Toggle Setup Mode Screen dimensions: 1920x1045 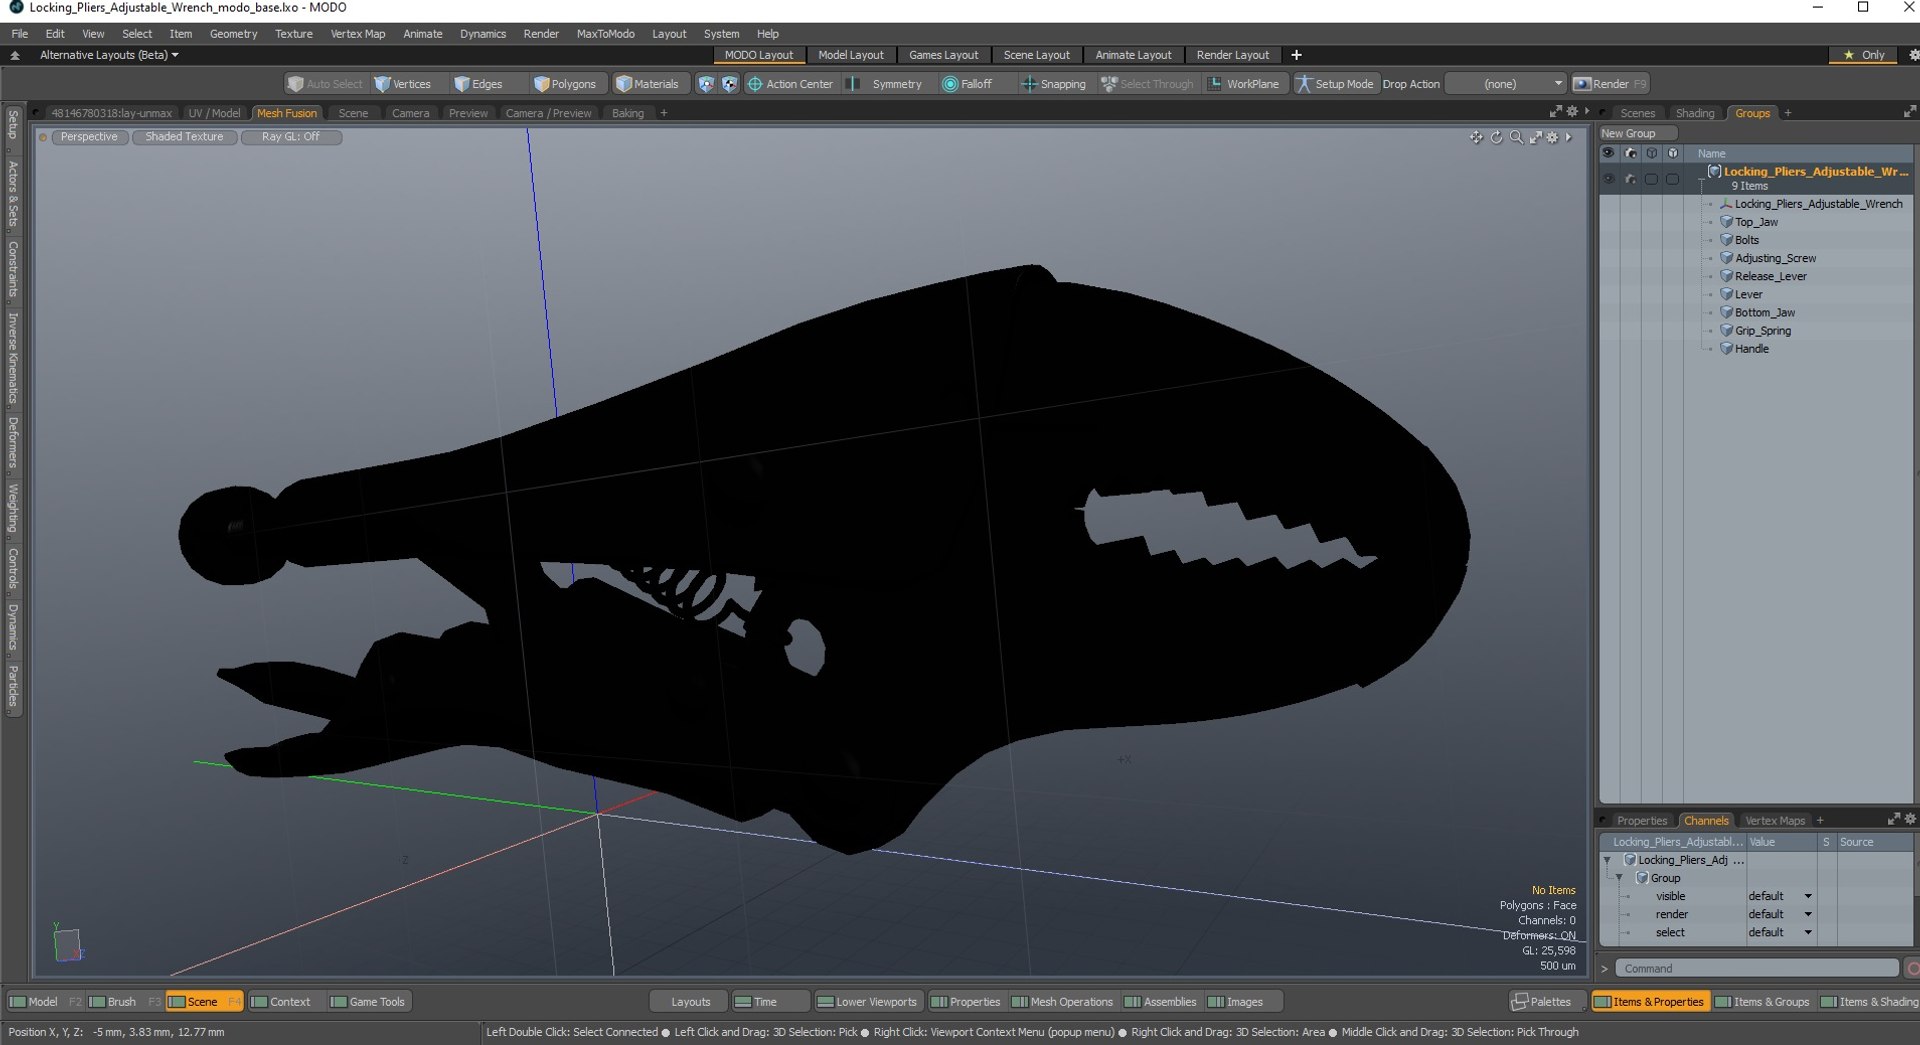click(1335, 84)
